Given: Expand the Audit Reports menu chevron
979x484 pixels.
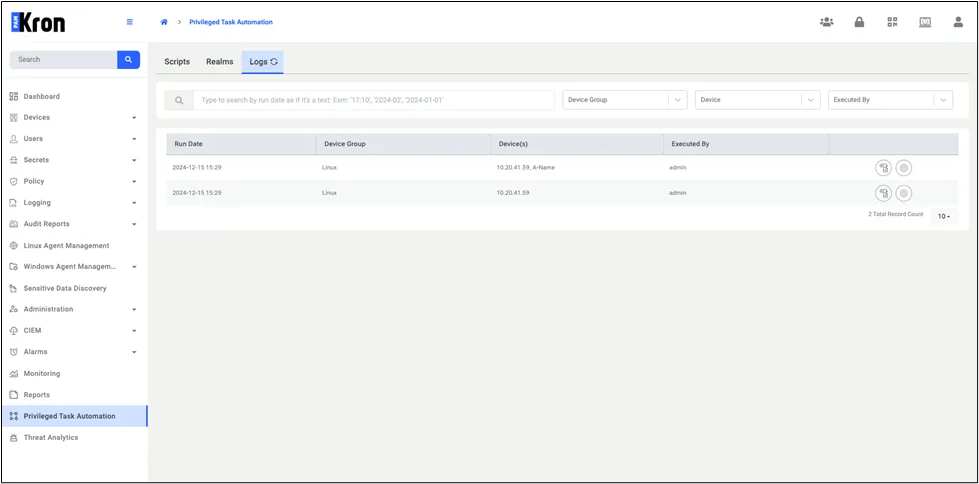Looking at the screenshot, I should point(134,224).
